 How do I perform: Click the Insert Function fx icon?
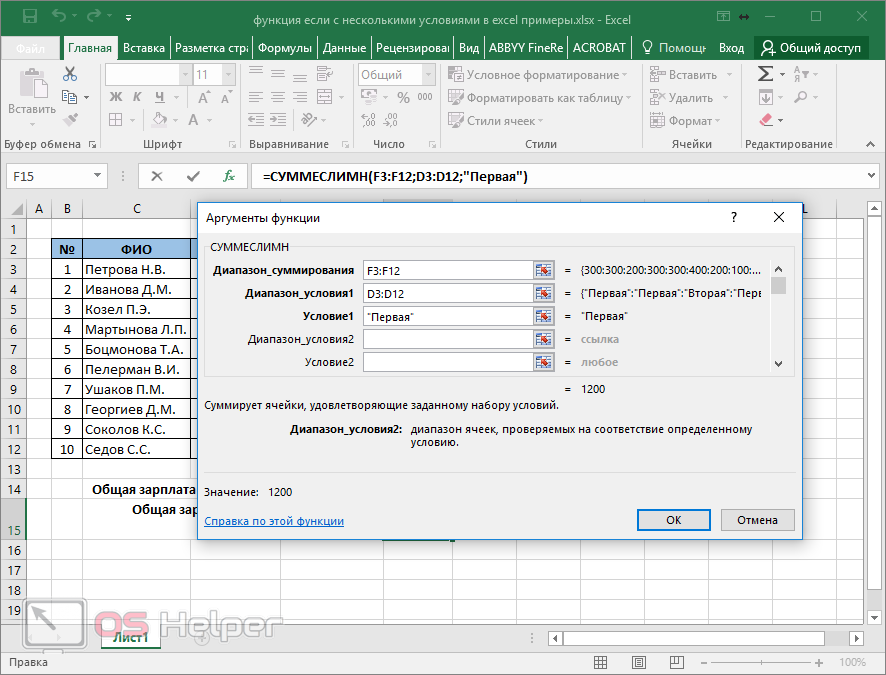pyautogui.click(x=229, y=176)
